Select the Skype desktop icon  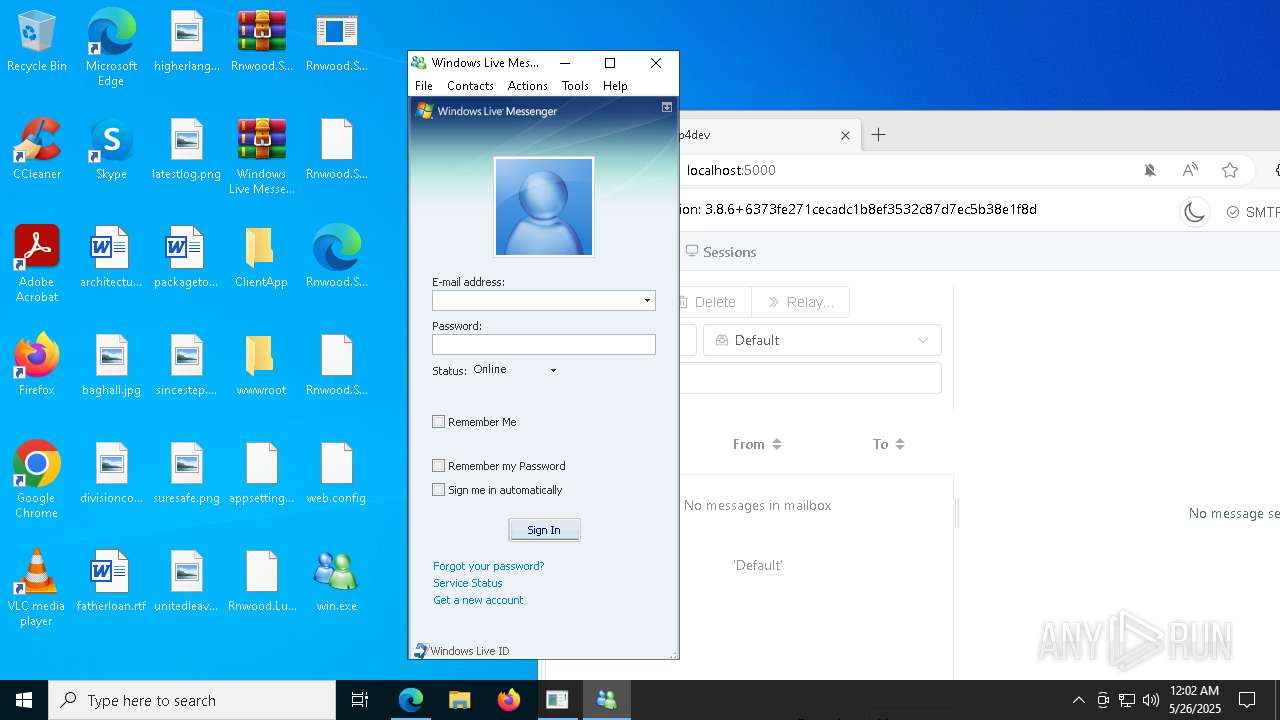point(111,150)
